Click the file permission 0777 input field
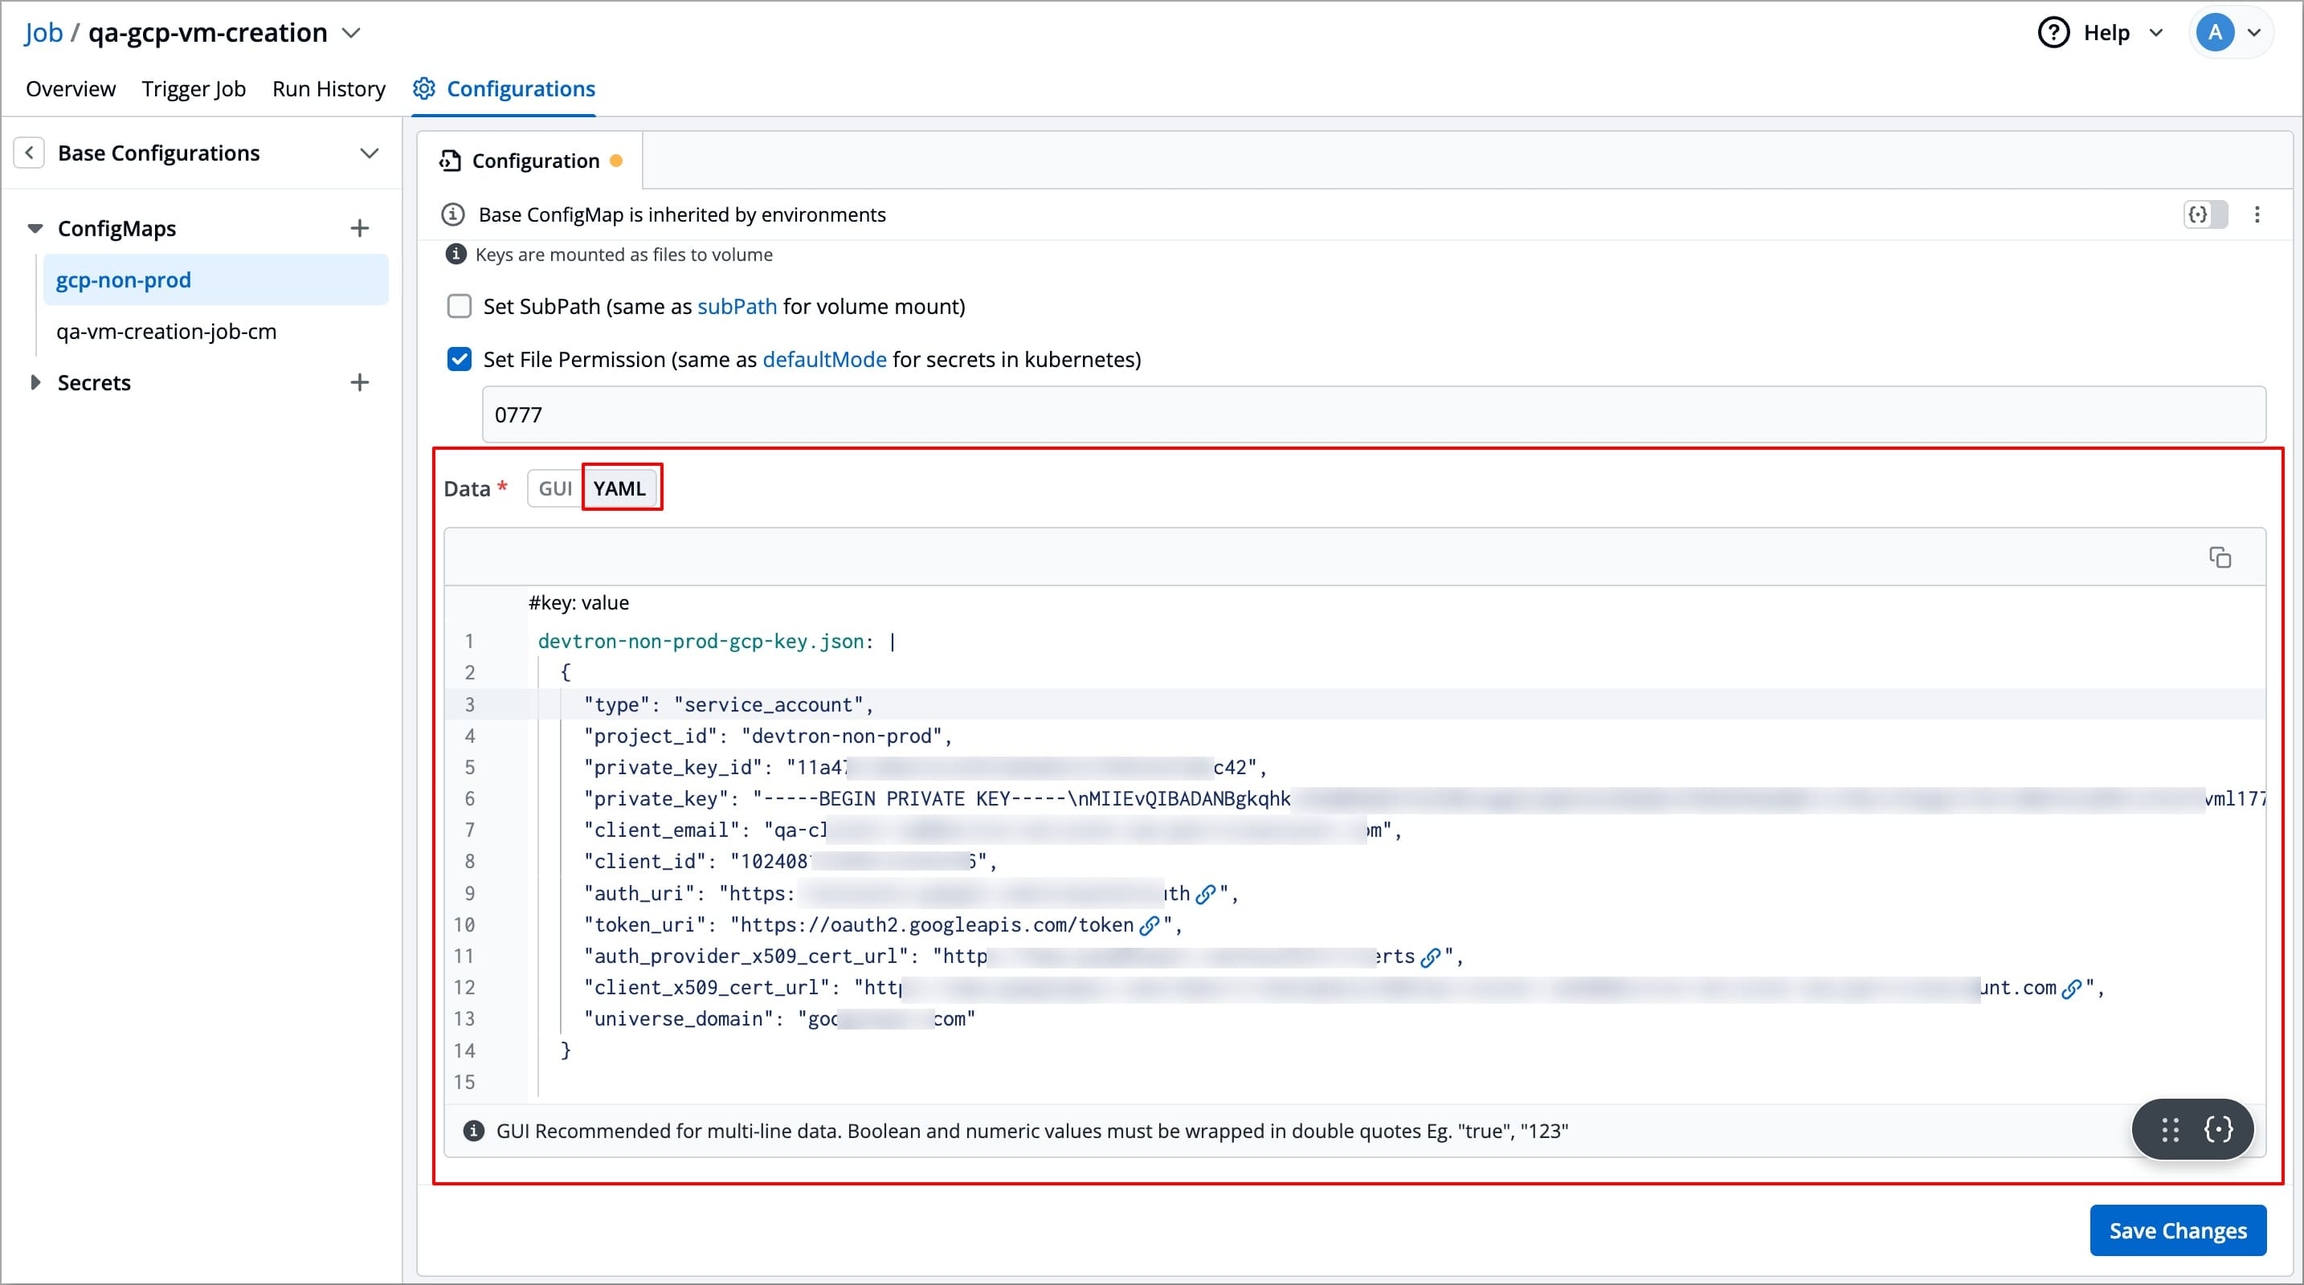This screenshot has height=1285, width=2304. [1373, 415]
